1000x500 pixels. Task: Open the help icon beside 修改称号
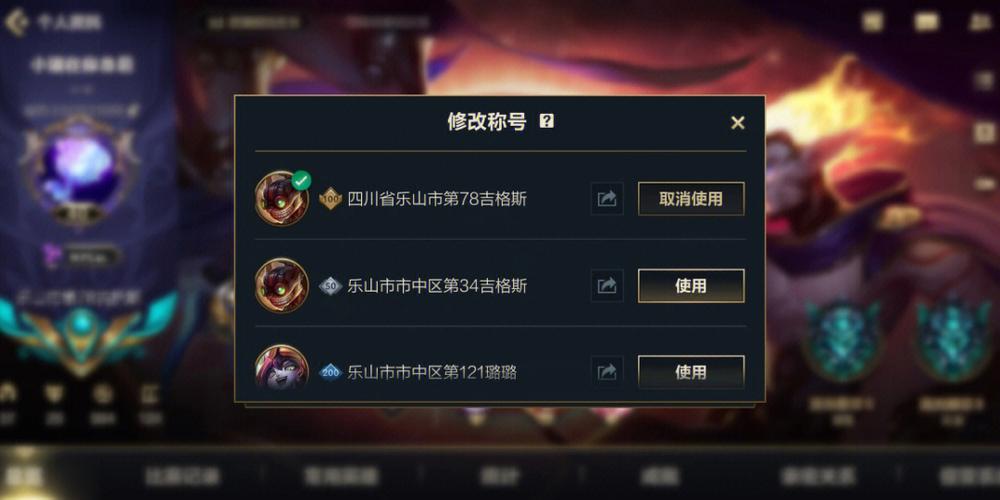click(546, 121)
